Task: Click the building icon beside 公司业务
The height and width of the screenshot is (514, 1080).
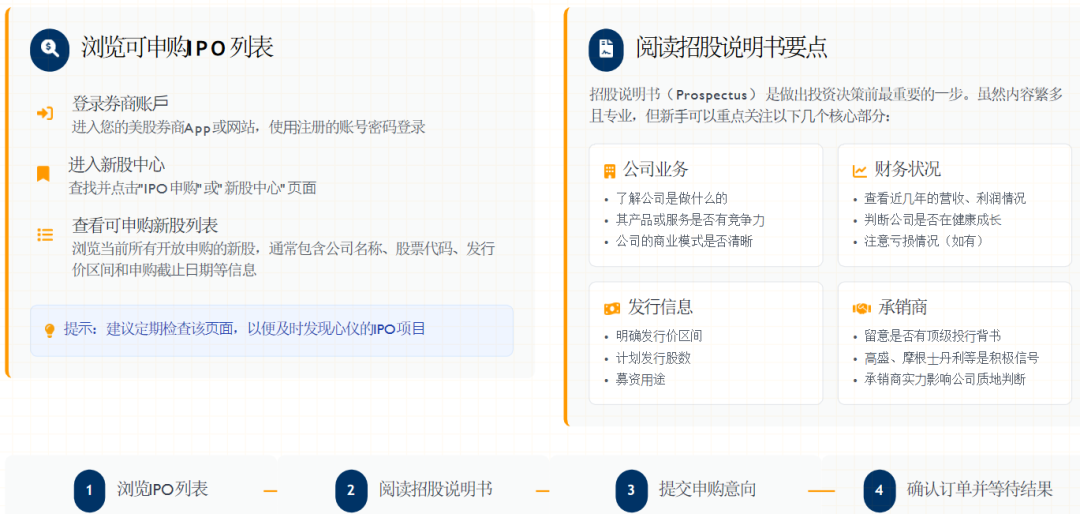Action: (609, 171)
